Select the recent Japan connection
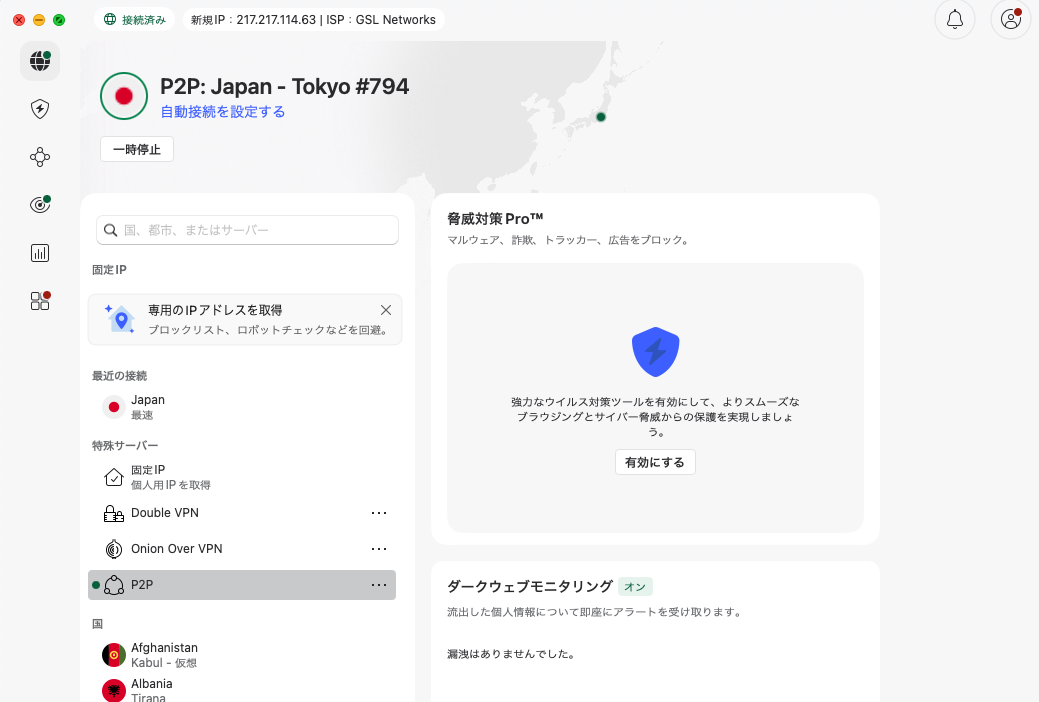Screen dimensions: 1039x702 point(148,406)
